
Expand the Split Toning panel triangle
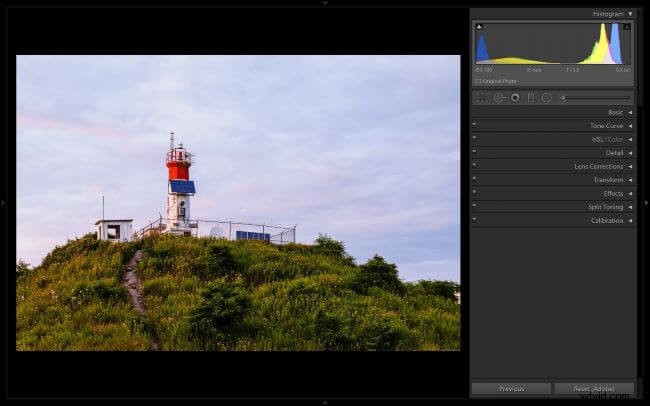630,207
